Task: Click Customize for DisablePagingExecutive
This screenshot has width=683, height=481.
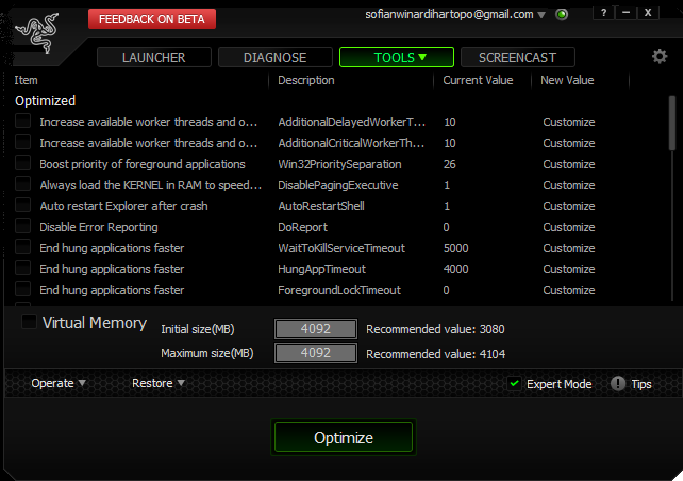Action: coord(569,185)
